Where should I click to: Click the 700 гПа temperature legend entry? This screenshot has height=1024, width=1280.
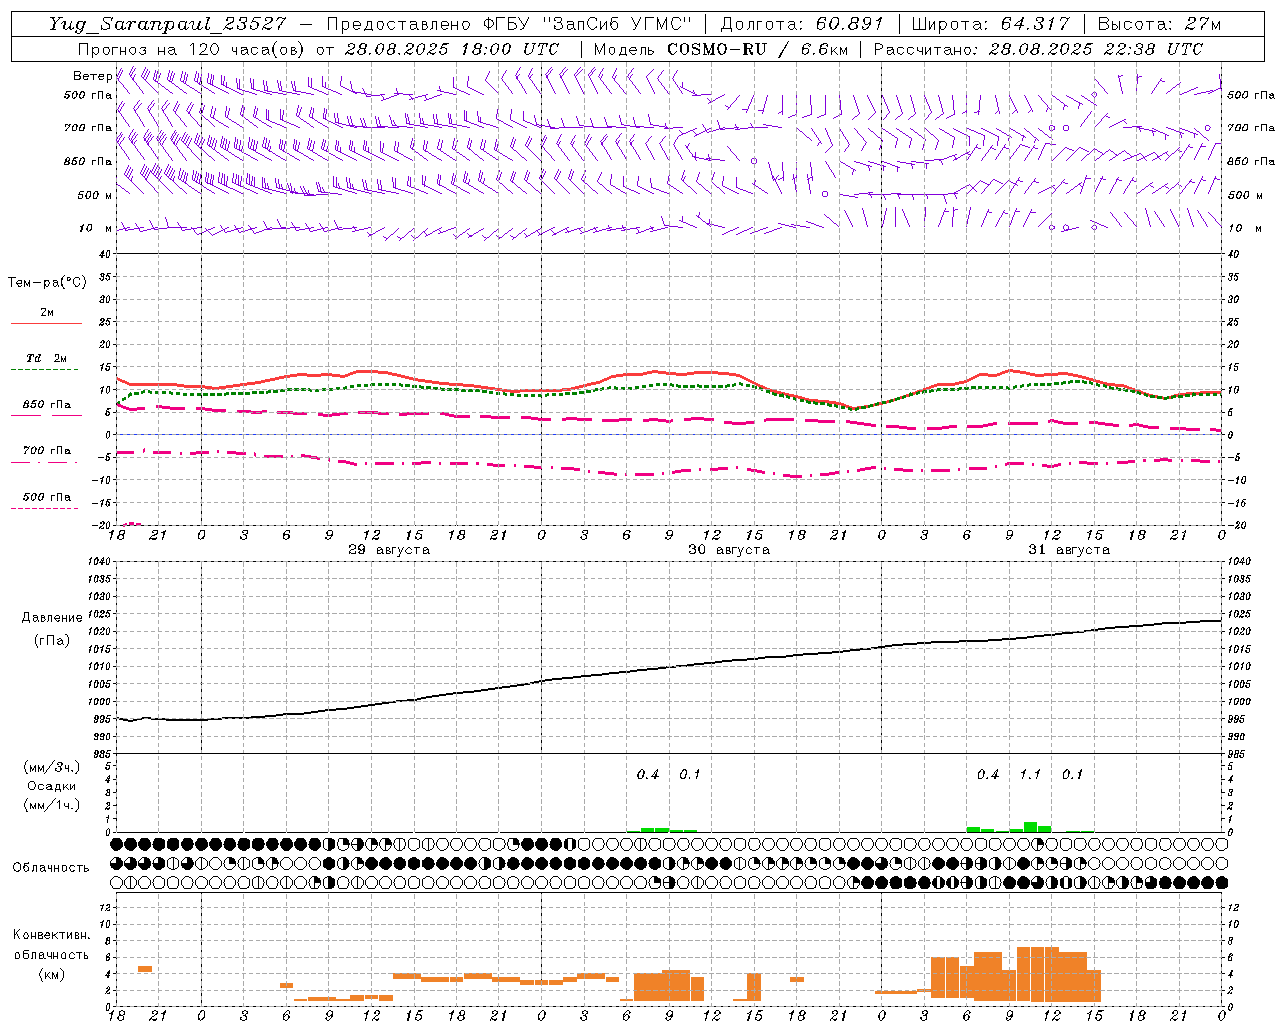click(x=46, y=450)
